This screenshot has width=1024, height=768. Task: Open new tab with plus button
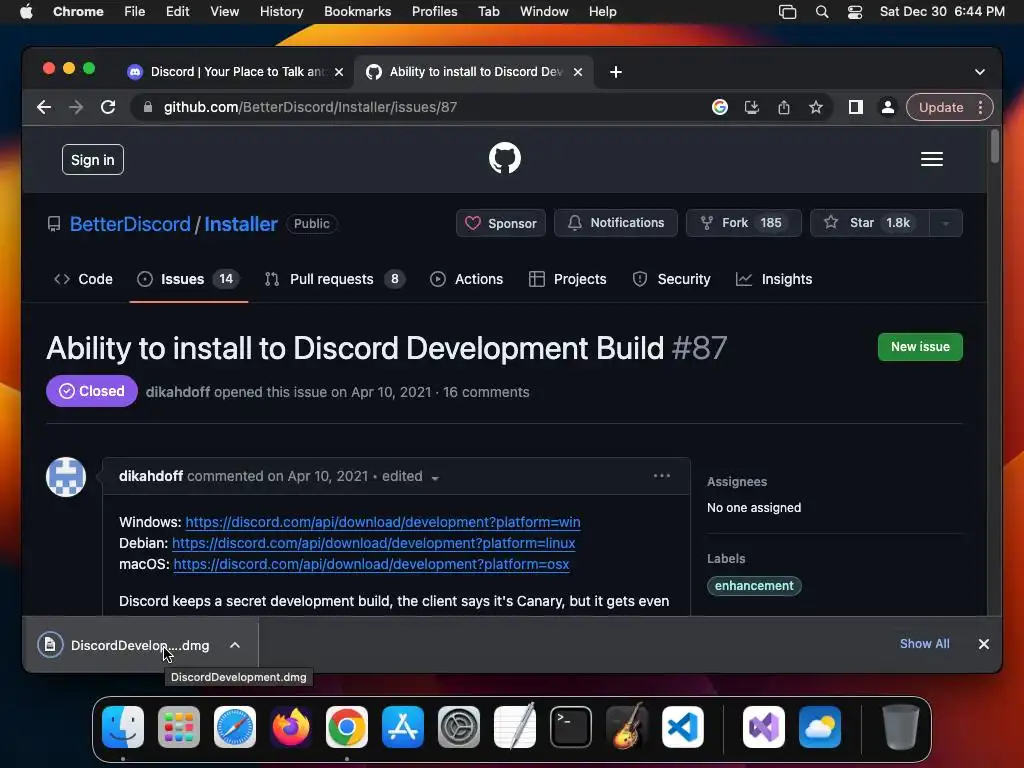(x=615, y=72)
